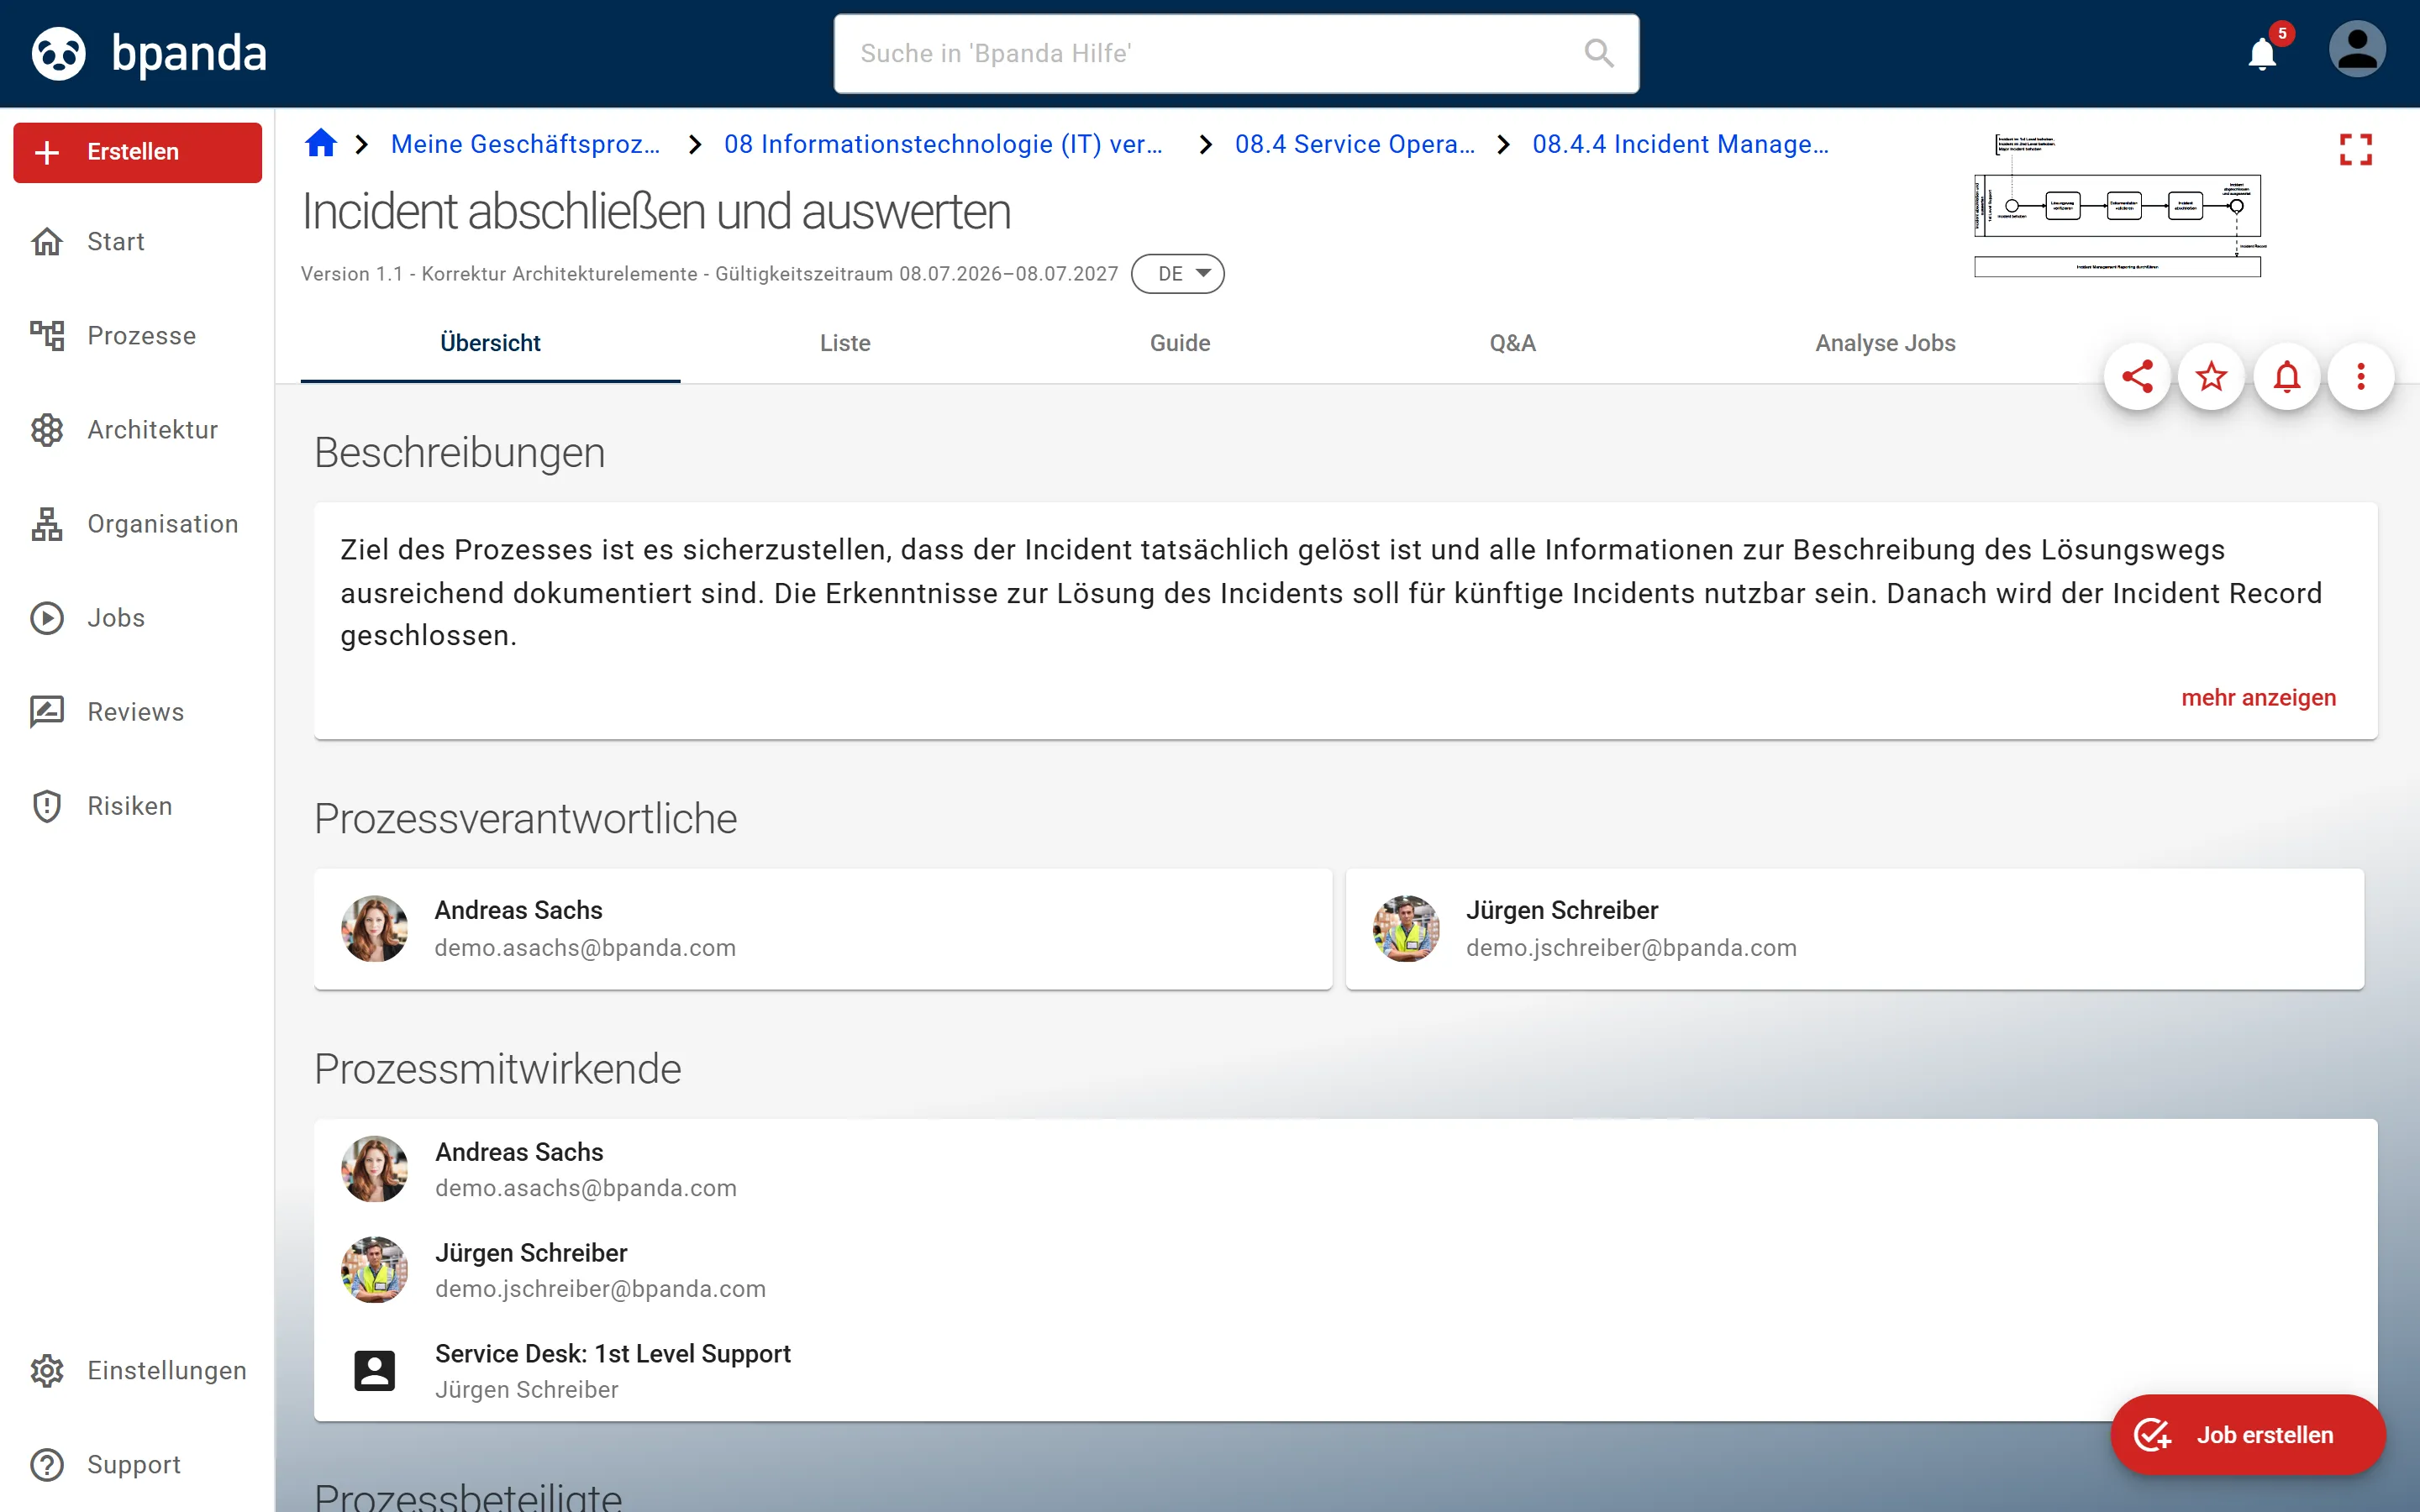Viewport: 2420px width, 1512px height.
Task: Open Support in the sidebar
Action: [x=137, y=1465]
